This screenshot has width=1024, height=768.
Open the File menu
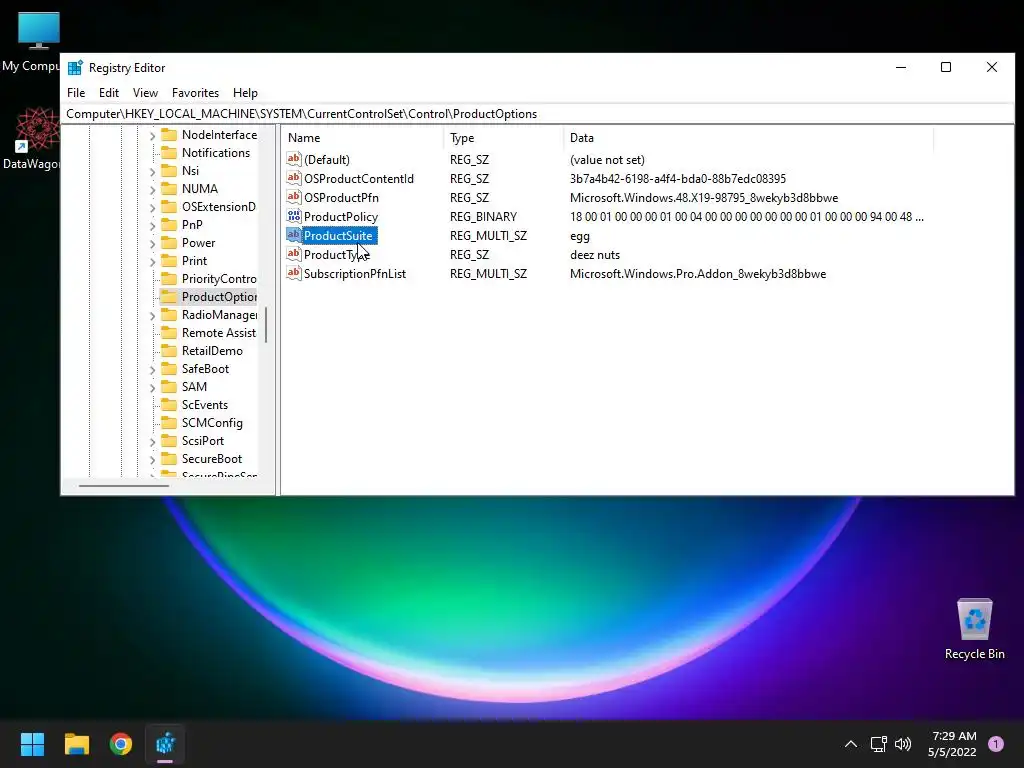(76, 93)
